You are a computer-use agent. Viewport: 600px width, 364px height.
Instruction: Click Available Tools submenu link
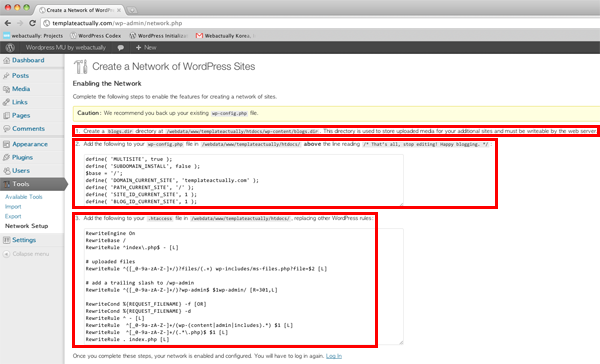(x=24, y=197)
